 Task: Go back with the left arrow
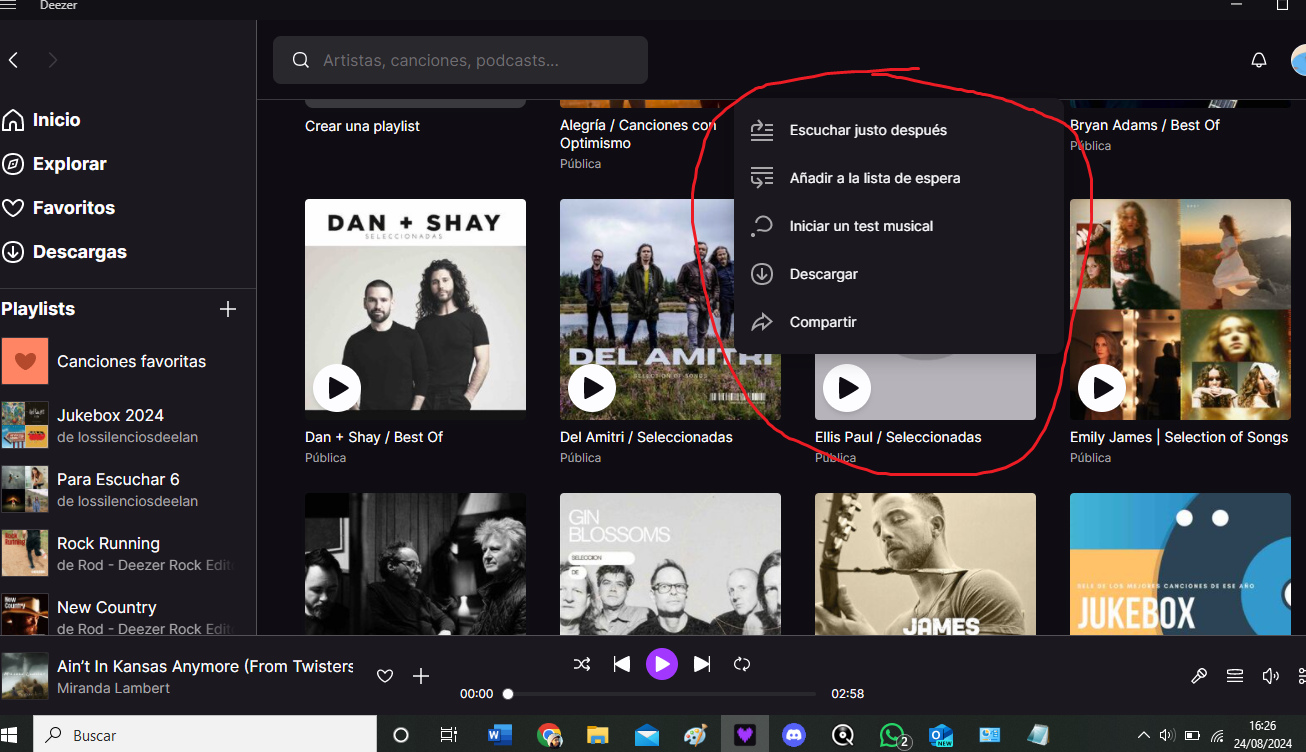(x=14, y=60)
